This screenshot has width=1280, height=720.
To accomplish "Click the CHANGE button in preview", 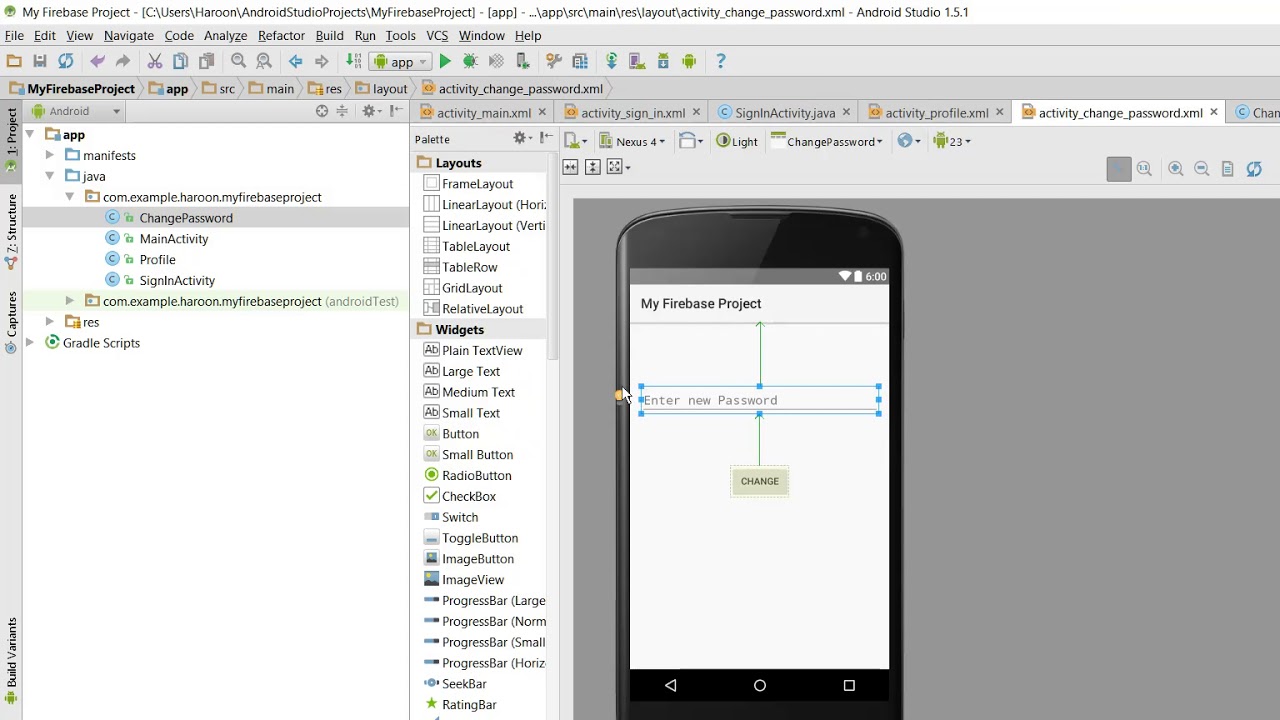I will click(x=759, y=481).
